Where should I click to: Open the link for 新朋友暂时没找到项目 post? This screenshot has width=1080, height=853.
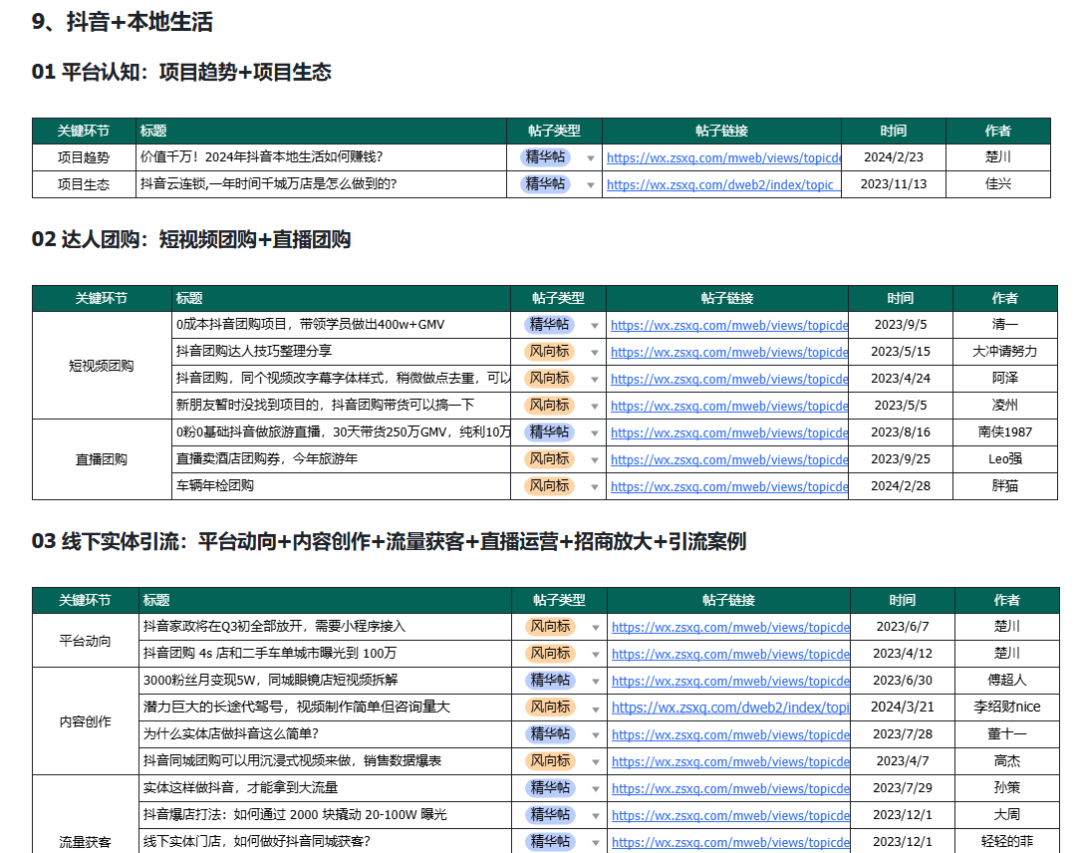729,406
